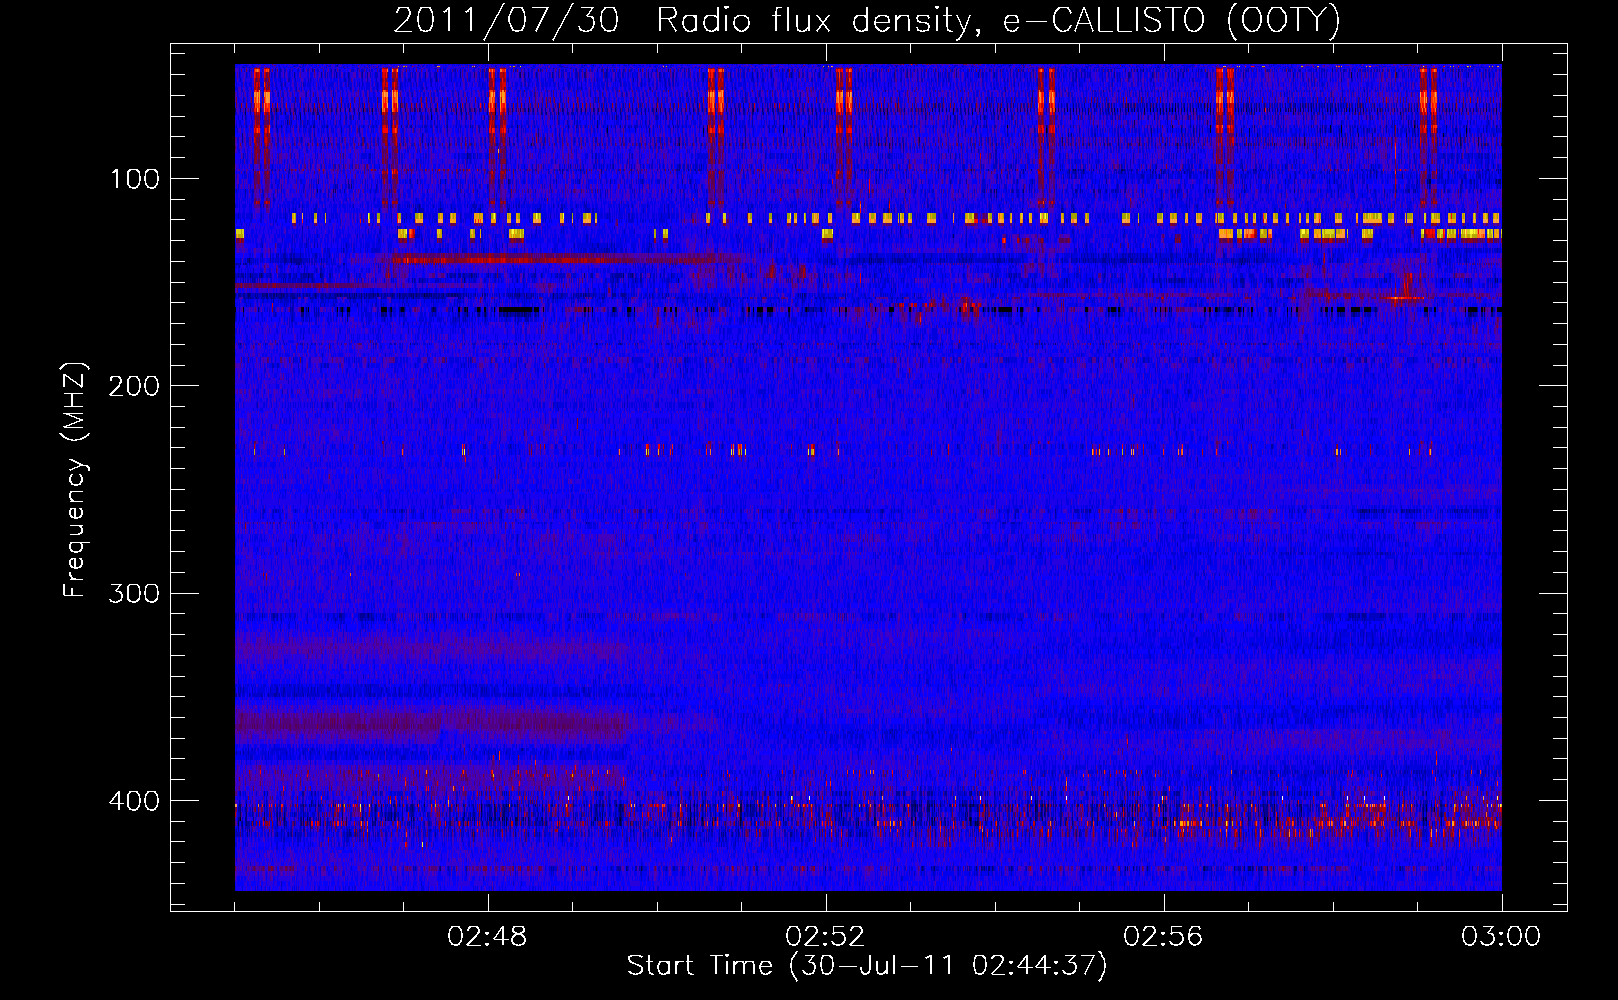Viewport: 1618px width, 1000px height.
Task: Click the 100 frequency tick label
Action: click(135, 179)
